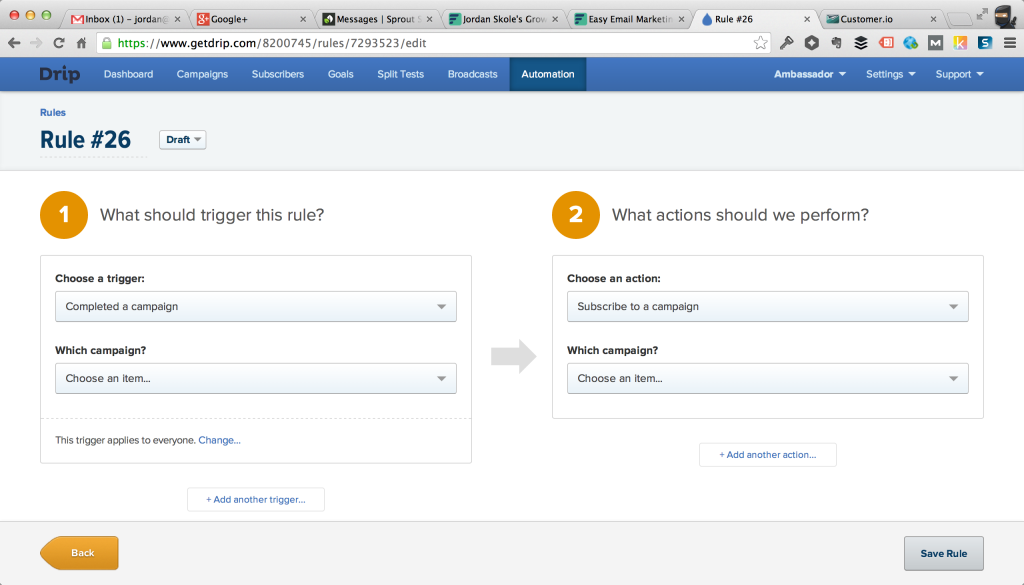Click the Drip logo

pos(60,74)
